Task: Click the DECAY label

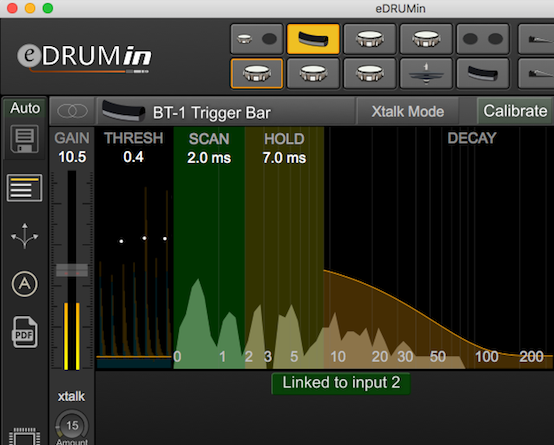Action: click(x=472, y=138)
